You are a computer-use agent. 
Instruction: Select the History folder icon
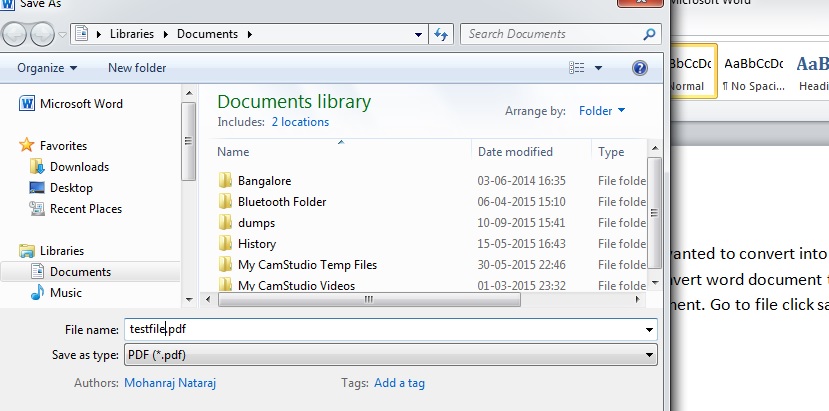[225, 243]
